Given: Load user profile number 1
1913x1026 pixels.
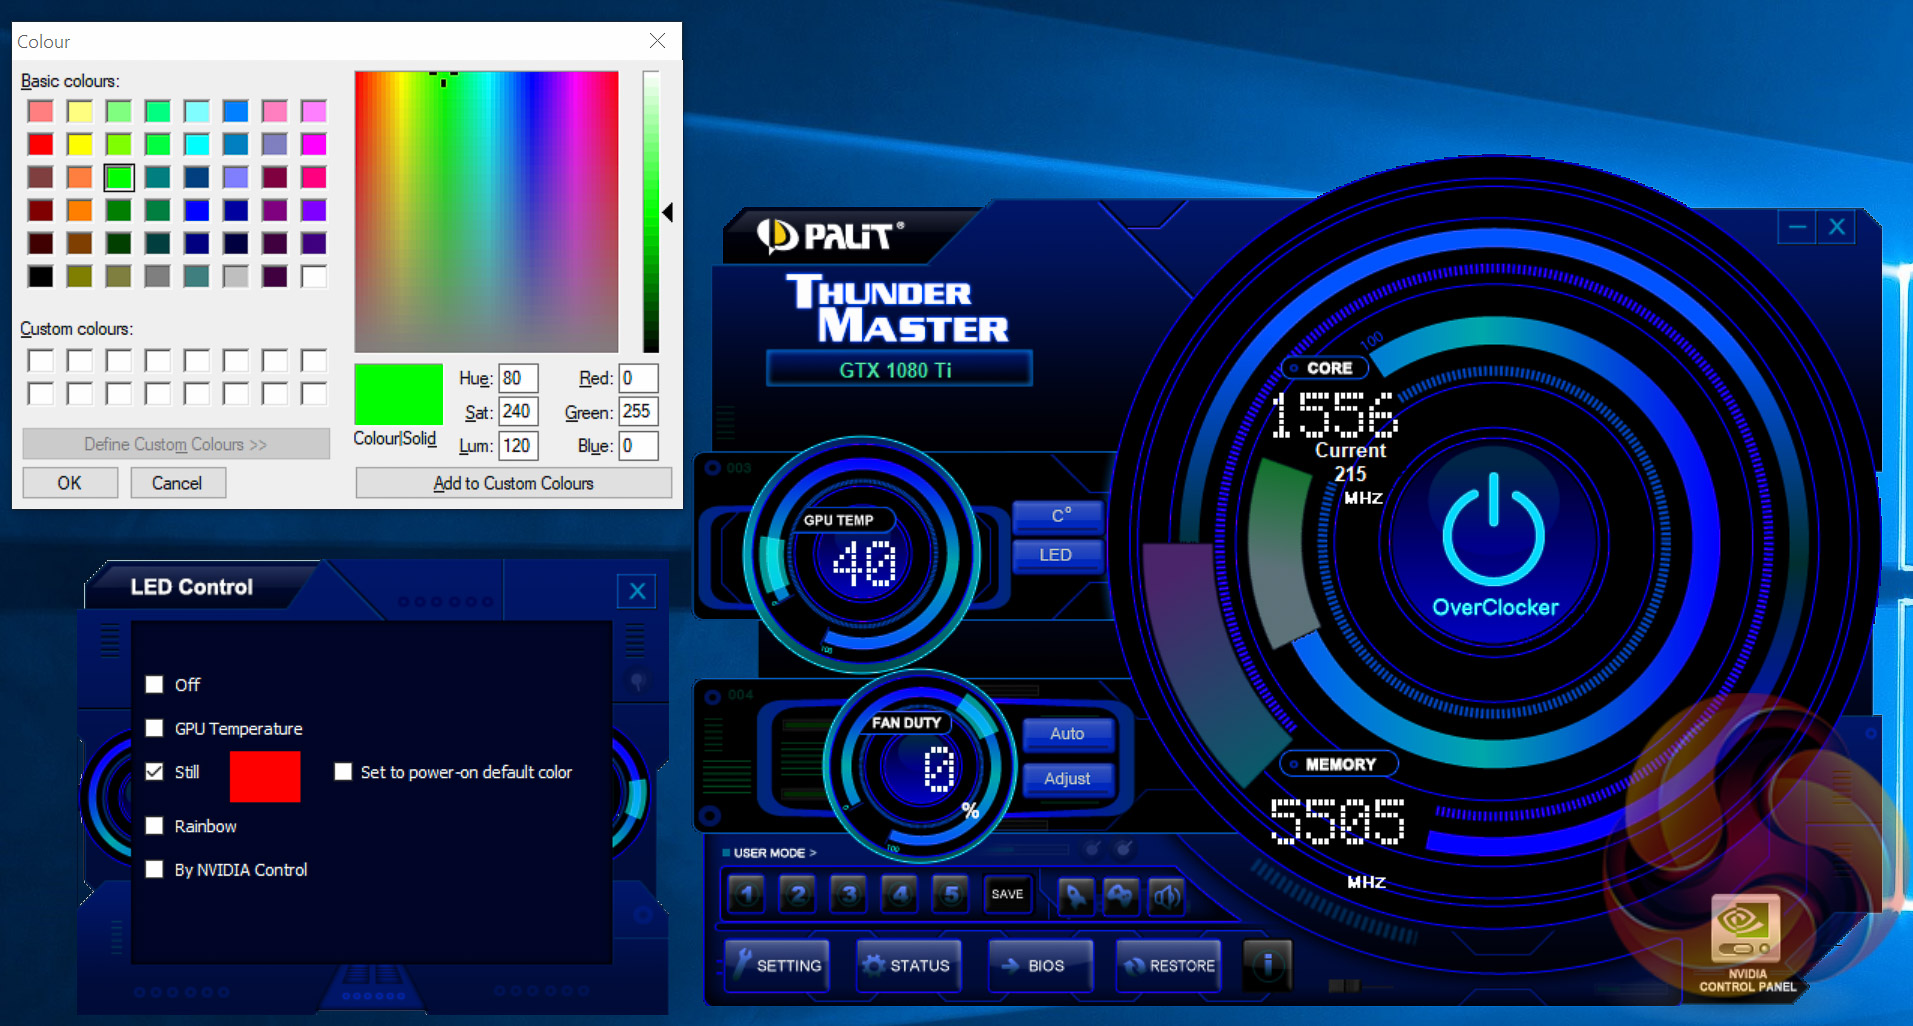Looking at the screenshot, I should pyautogui.click(x=746, y=894).
